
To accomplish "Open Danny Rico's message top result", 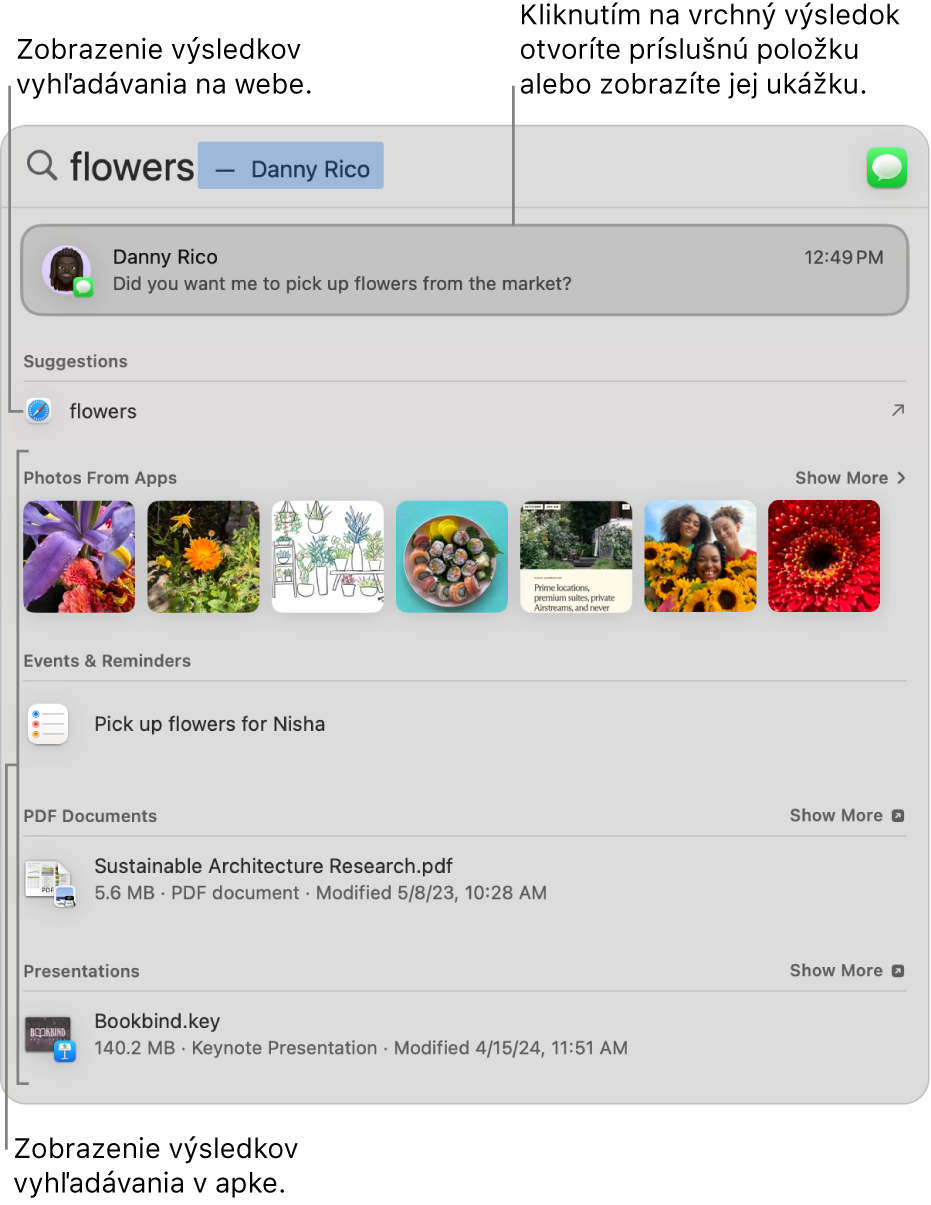I will tap(465, 270).
